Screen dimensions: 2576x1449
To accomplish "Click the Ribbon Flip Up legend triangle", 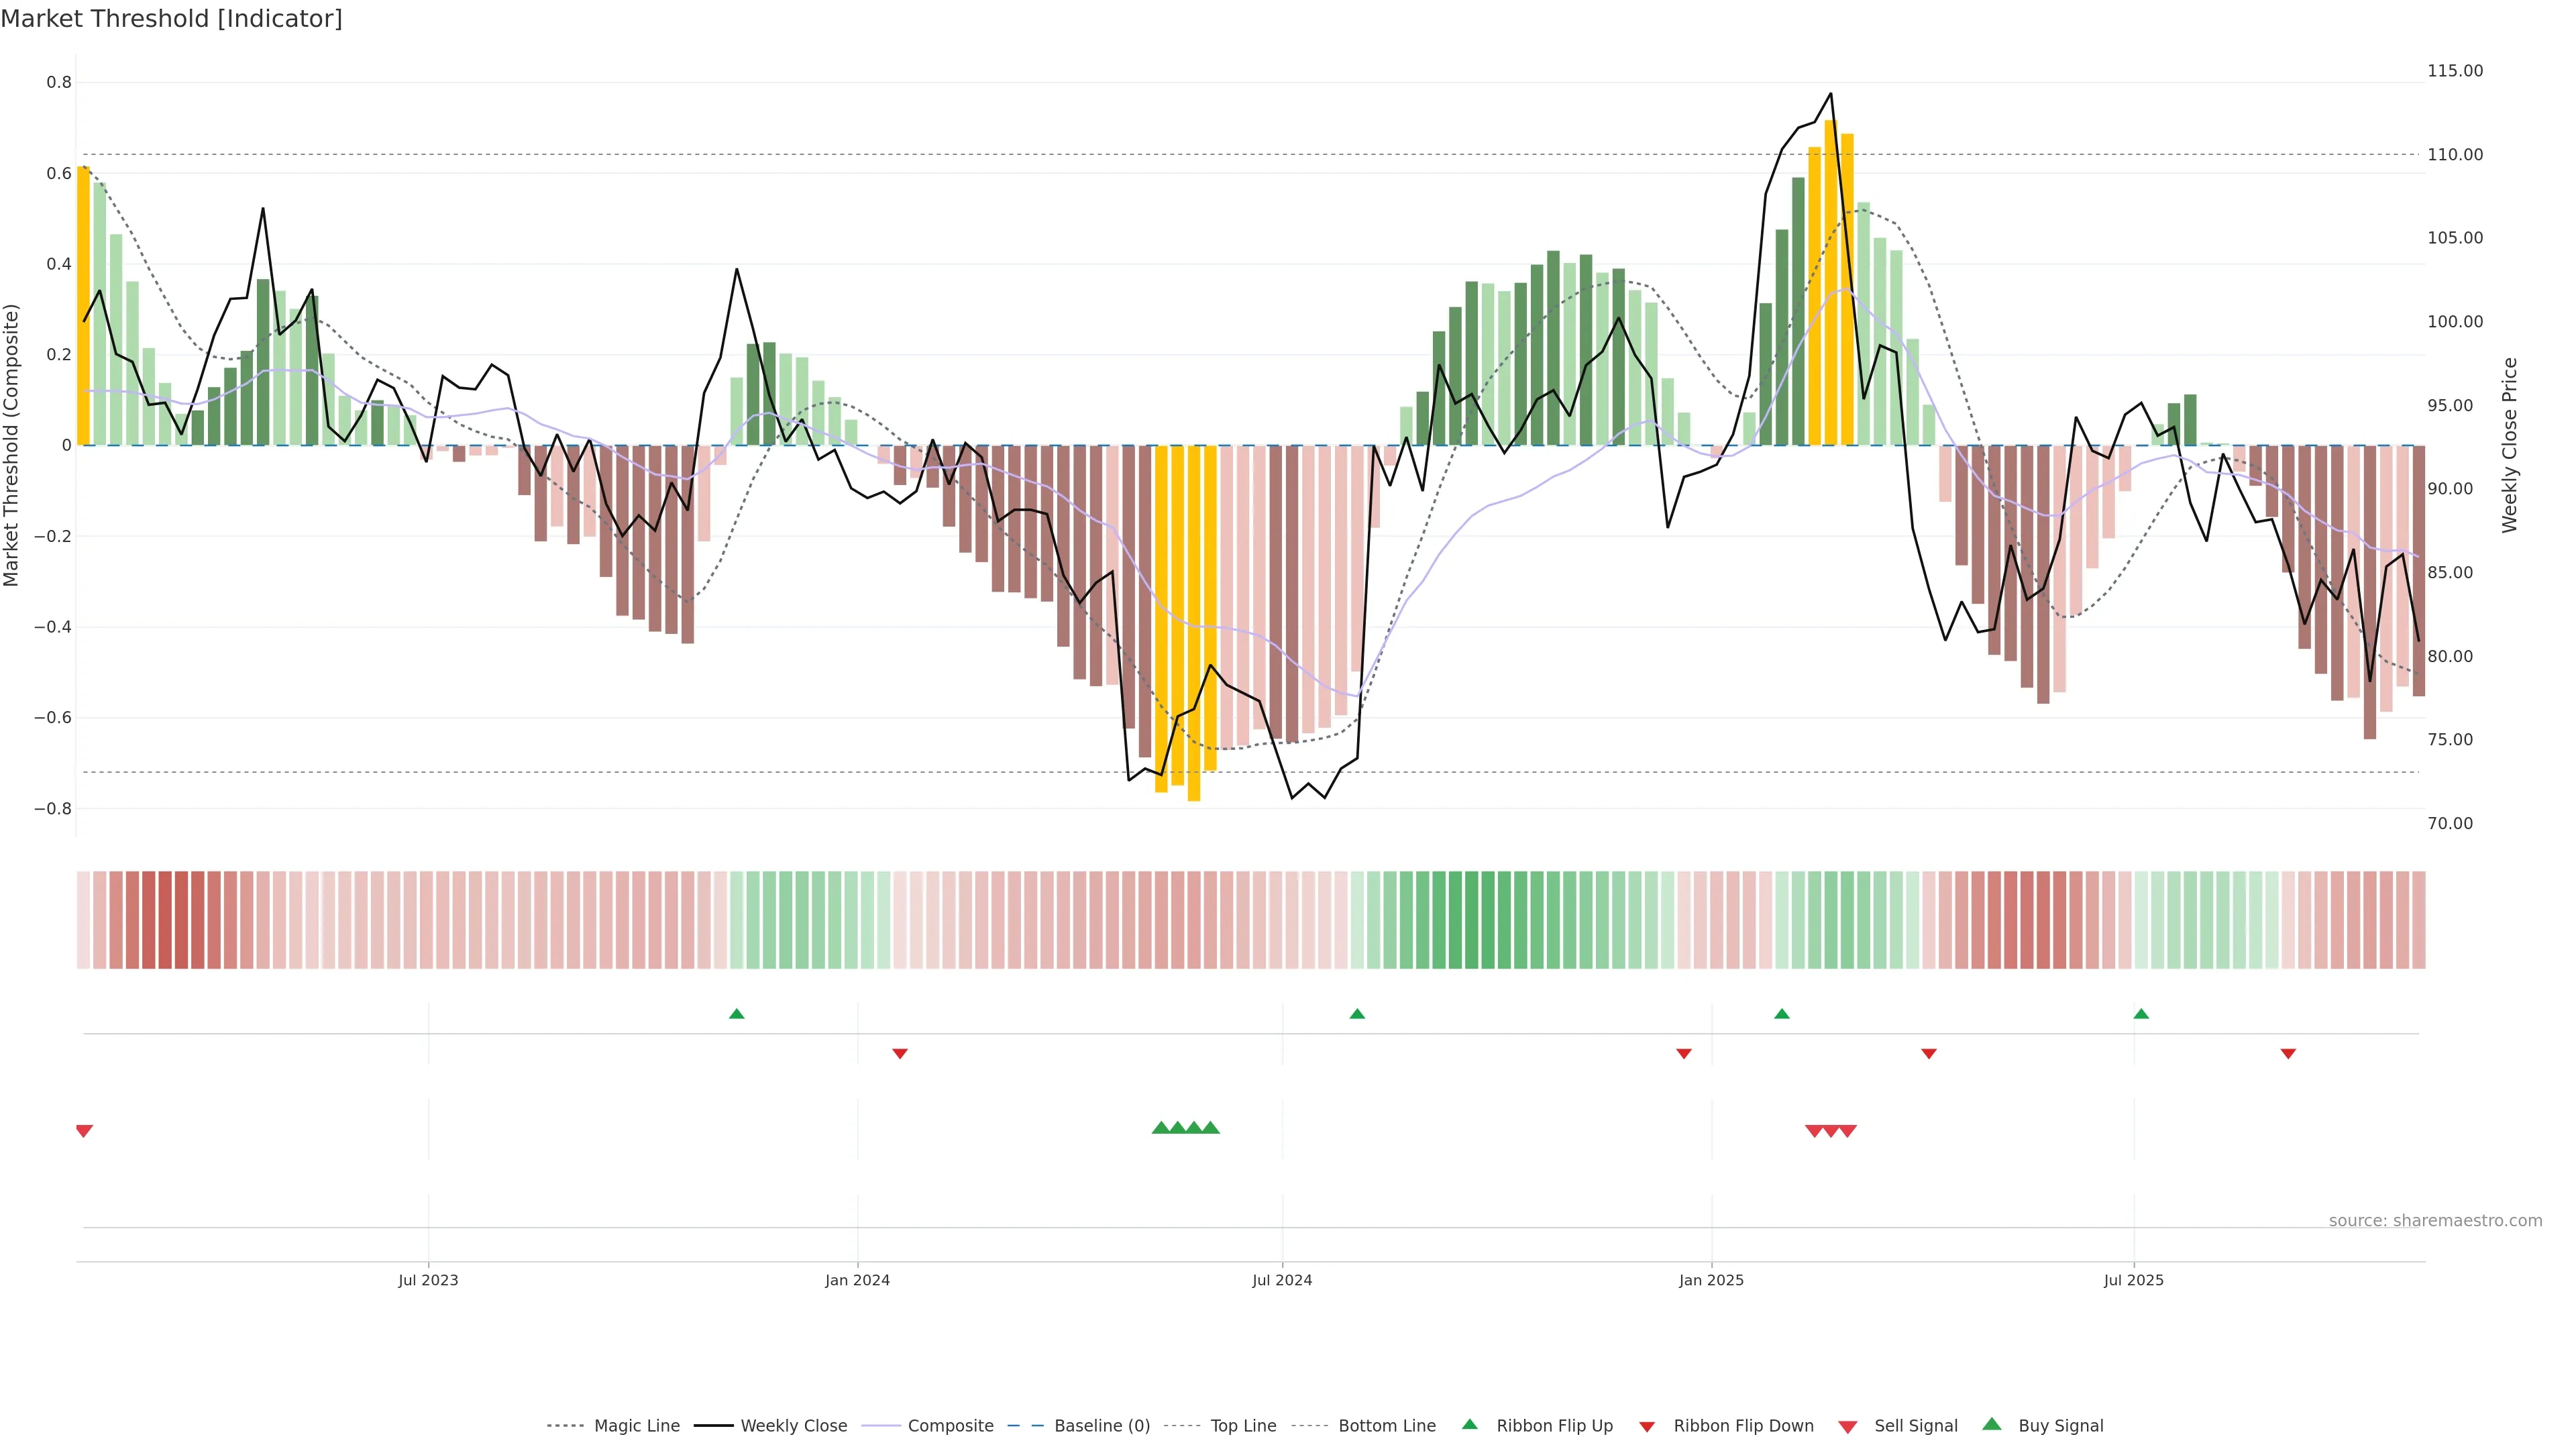I will (1469, 1424).
